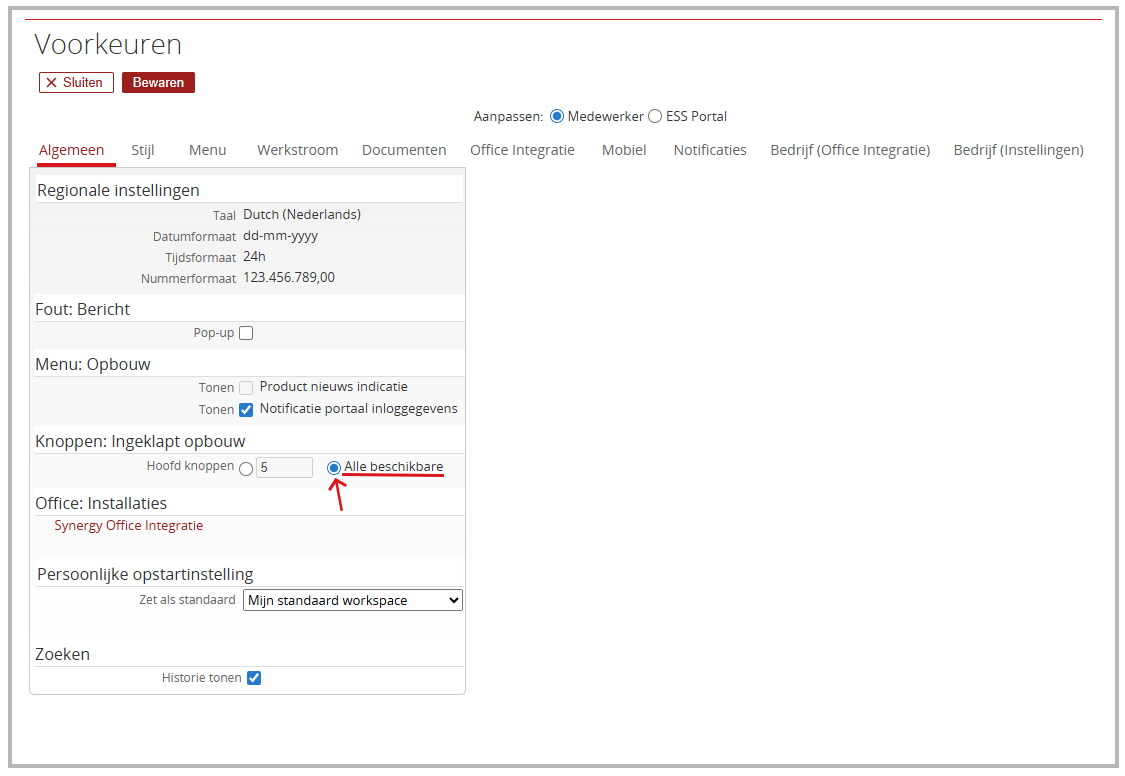
Task: Open the Notificaties tab
Action: point(710,150)
